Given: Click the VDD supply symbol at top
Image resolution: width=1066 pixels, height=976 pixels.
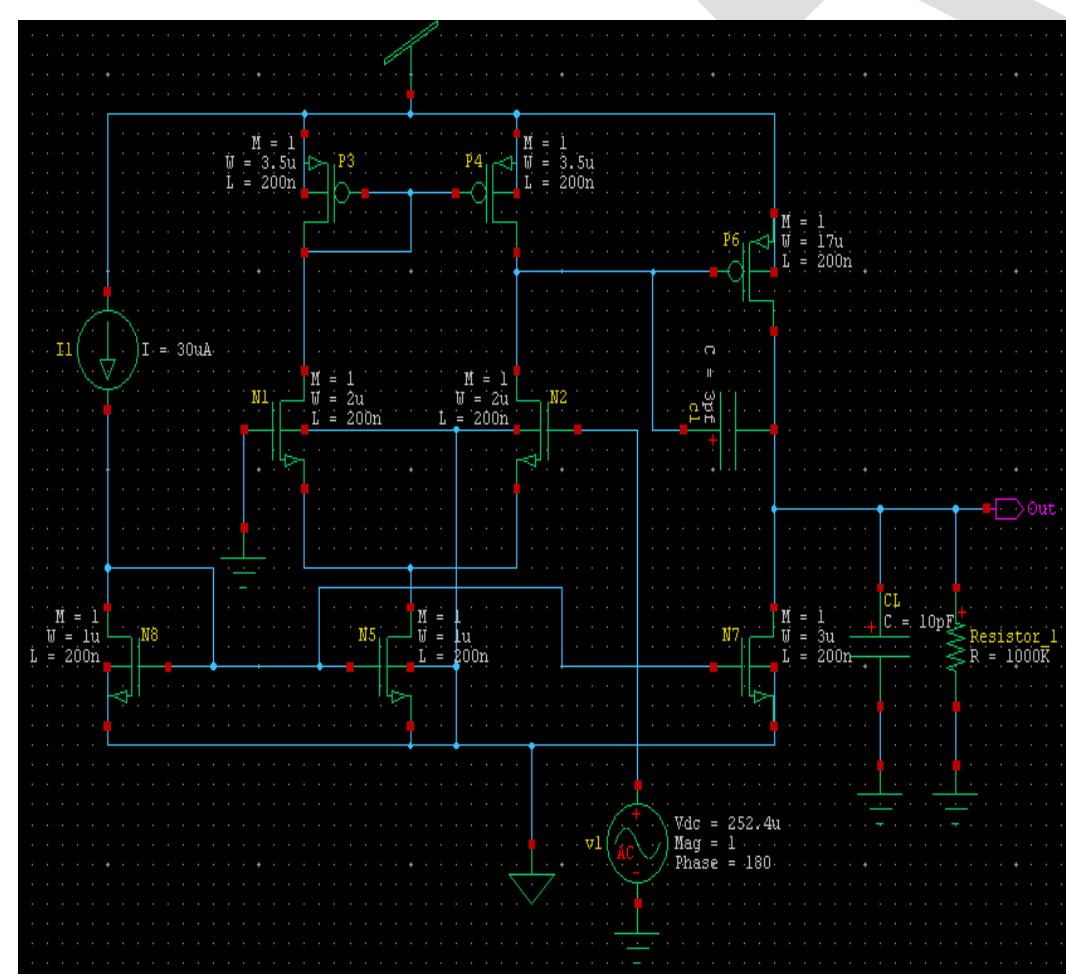Looking at the screenshot, I should tap(412, 45).
